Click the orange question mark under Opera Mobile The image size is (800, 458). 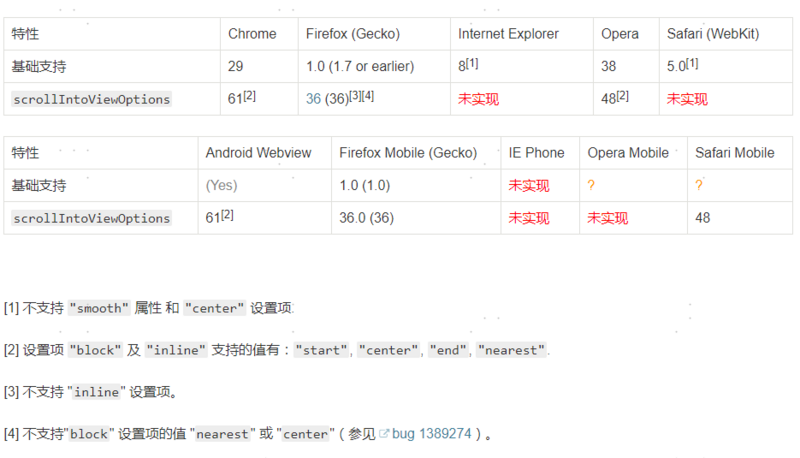(x=591, y=185)
